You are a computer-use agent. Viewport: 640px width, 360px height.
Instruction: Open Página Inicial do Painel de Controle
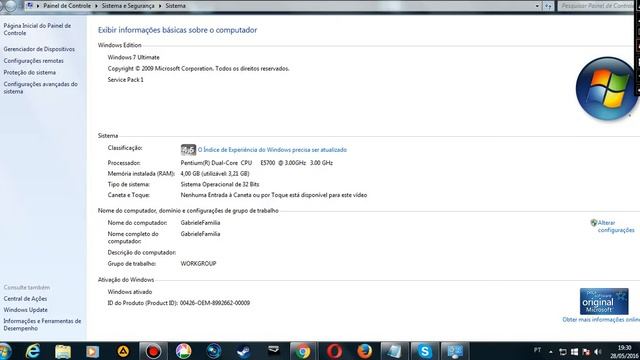(x=37, y=29)
